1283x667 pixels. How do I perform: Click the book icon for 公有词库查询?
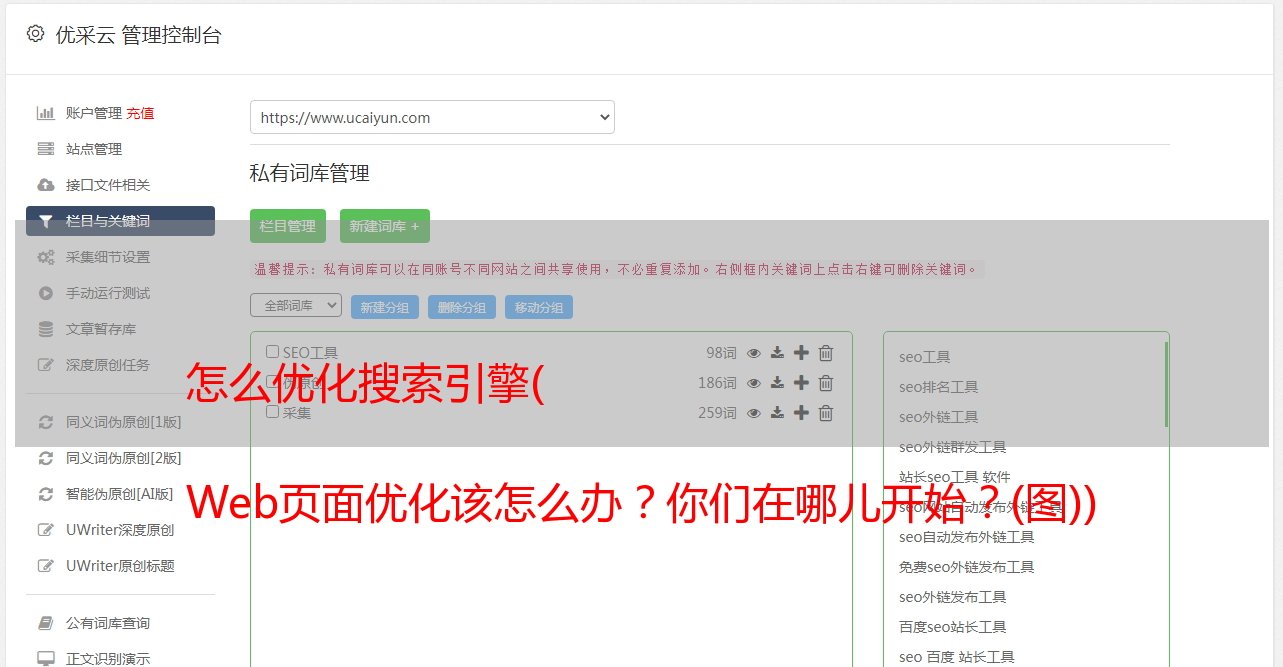point(46,623)
